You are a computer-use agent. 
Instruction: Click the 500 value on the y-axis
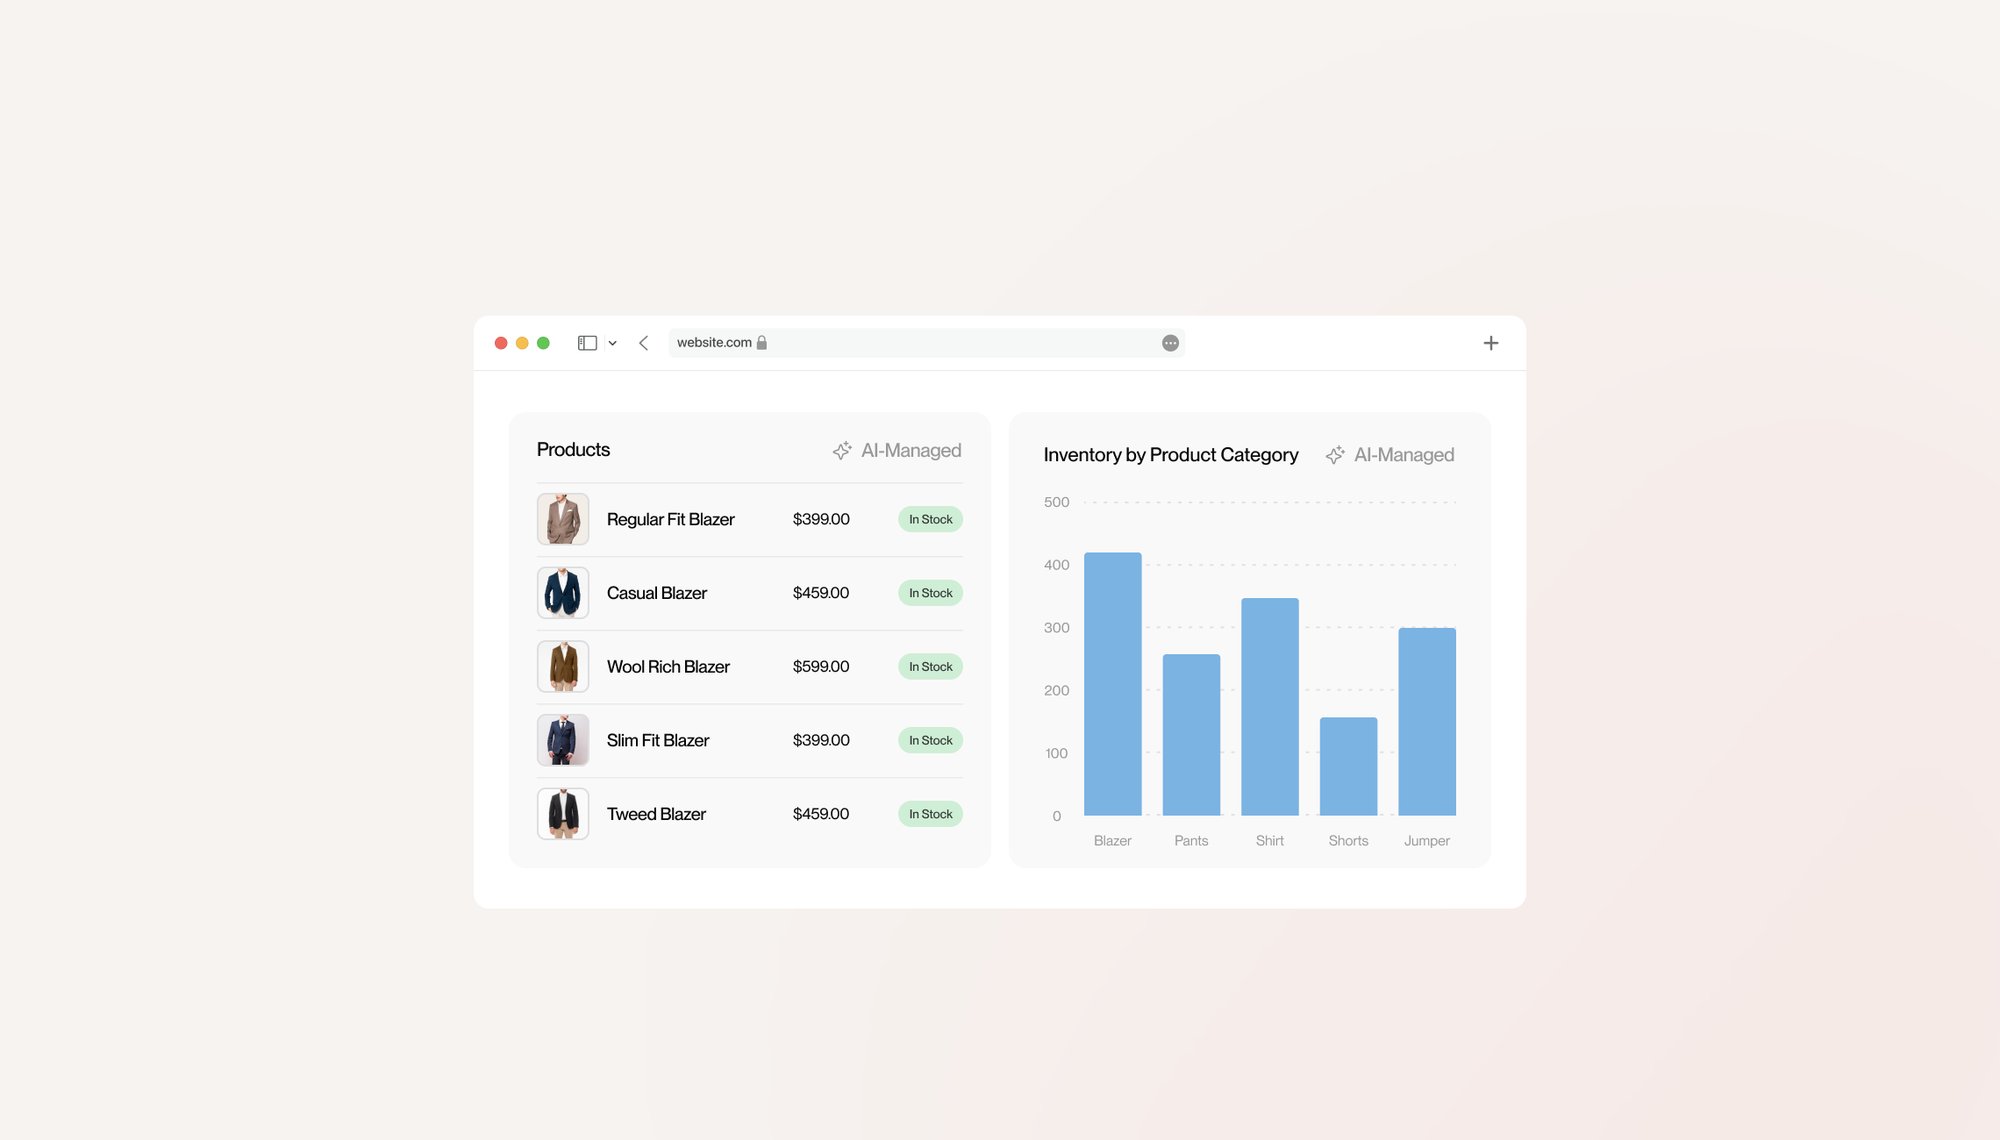(1056, 502)
